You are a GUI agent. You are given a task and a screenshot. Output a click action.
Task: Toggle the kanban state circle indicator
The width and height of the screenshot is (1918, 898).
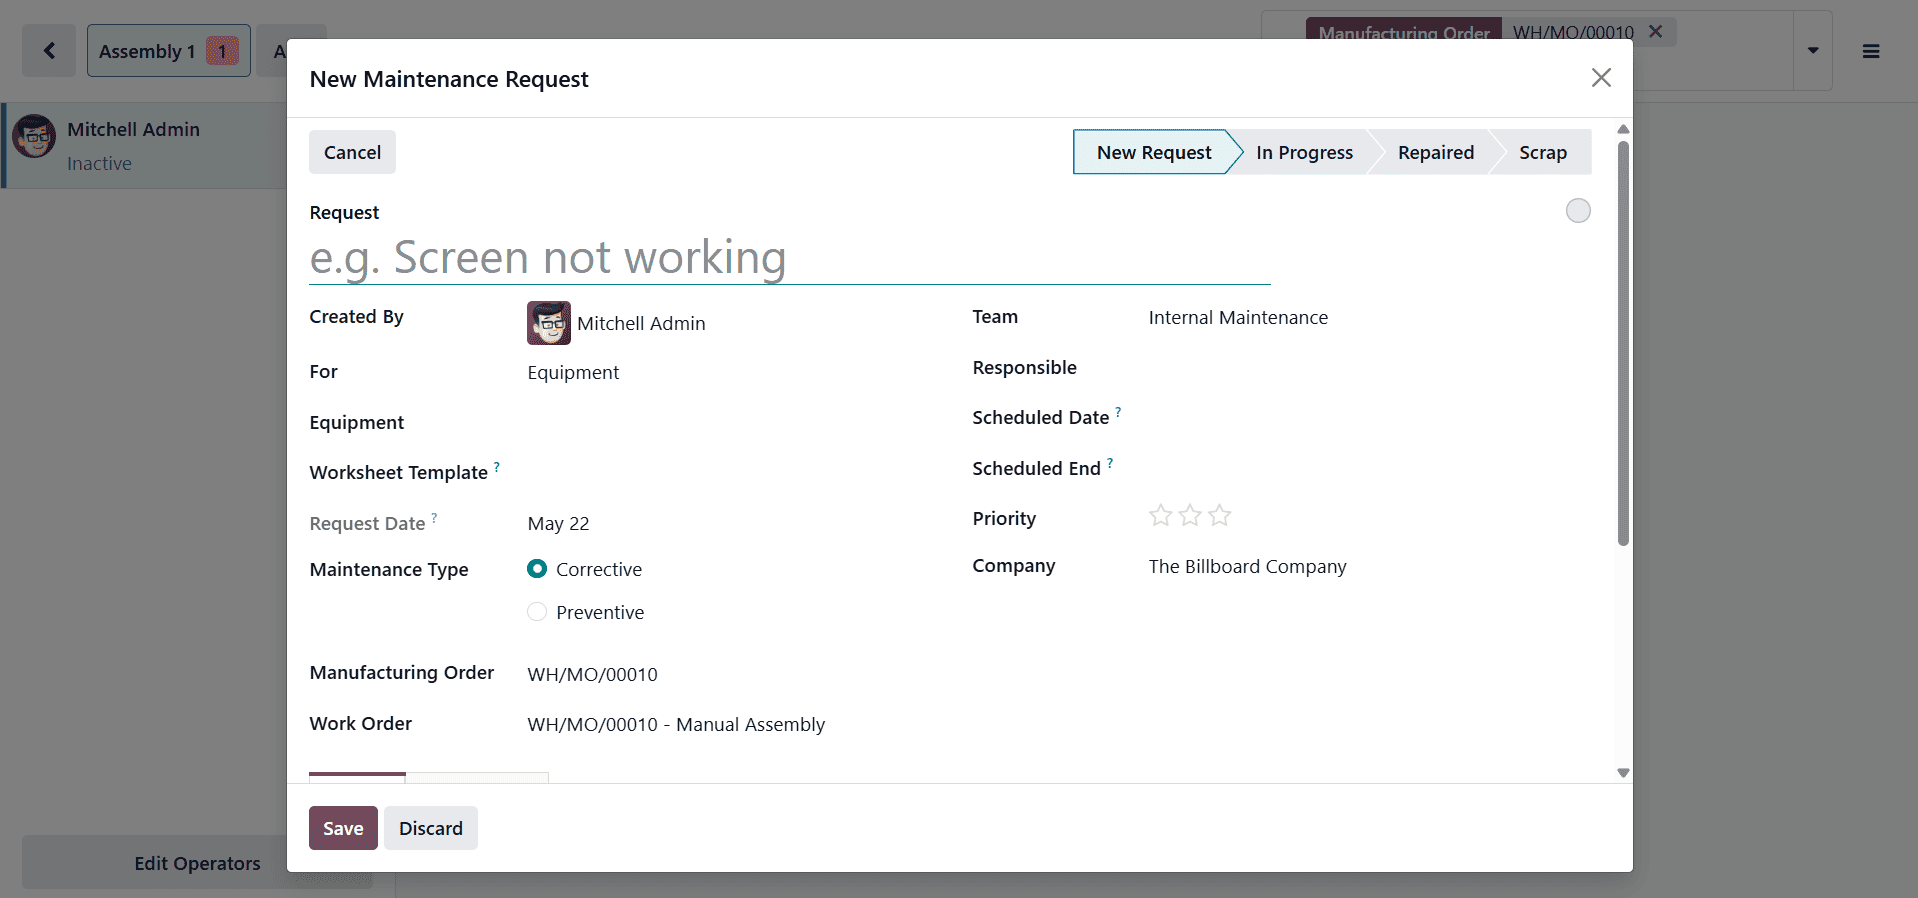pyautogui.click(x=1578, y=211)
